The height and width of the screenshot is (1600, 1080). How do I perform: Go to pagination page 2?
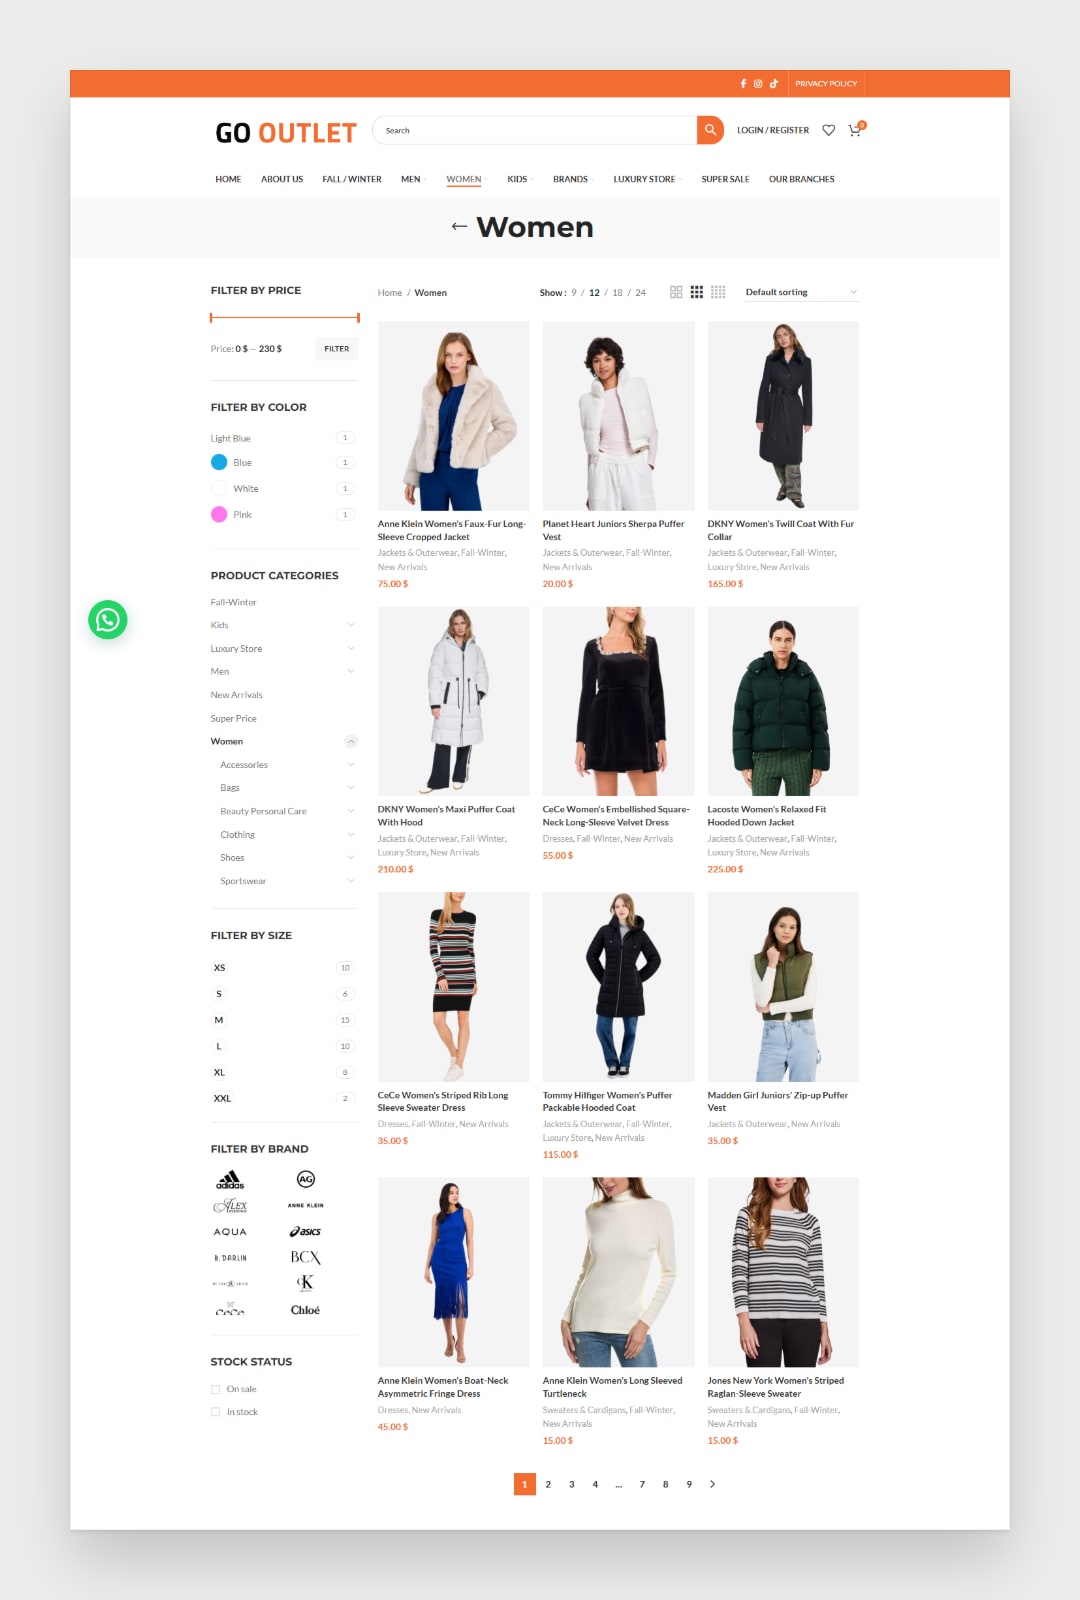(548, 1484)
